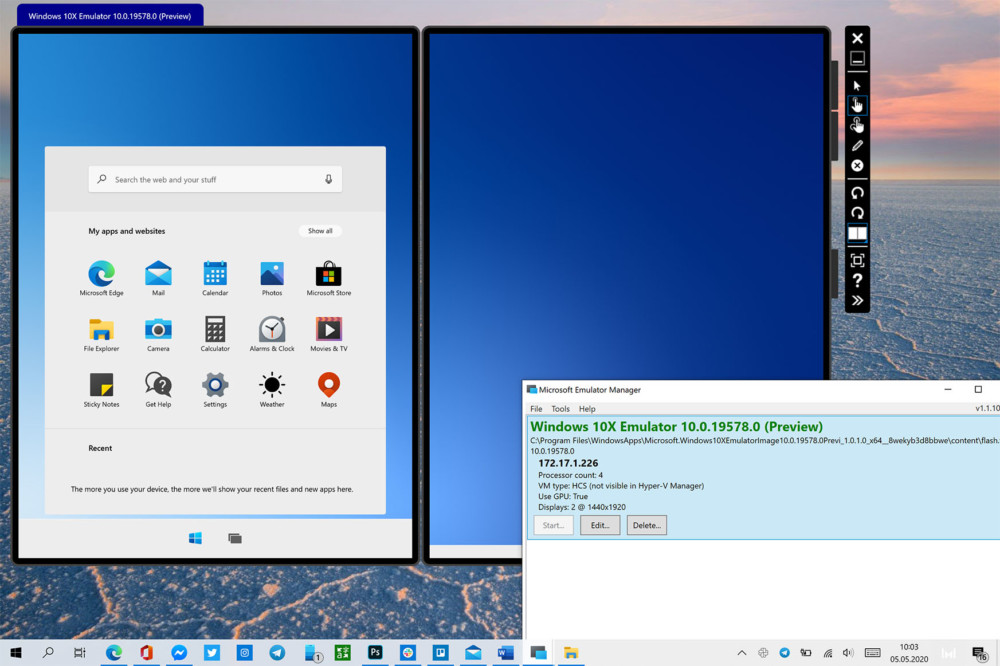Open Photos app in emulator launcher
This screenshot has height=666, width=1000.
[272, 279]
